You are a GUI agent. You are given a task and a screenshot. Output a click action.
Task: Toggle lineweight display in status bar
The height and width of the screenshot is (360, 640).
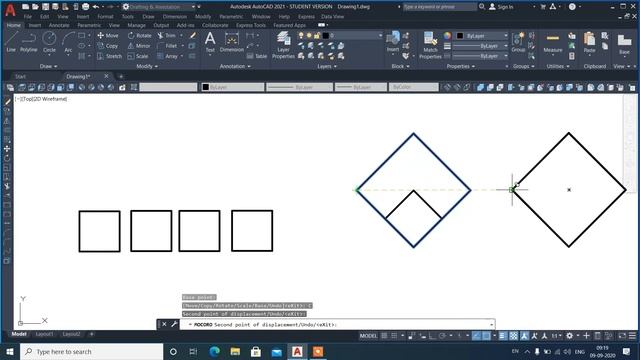click(502, 336)
